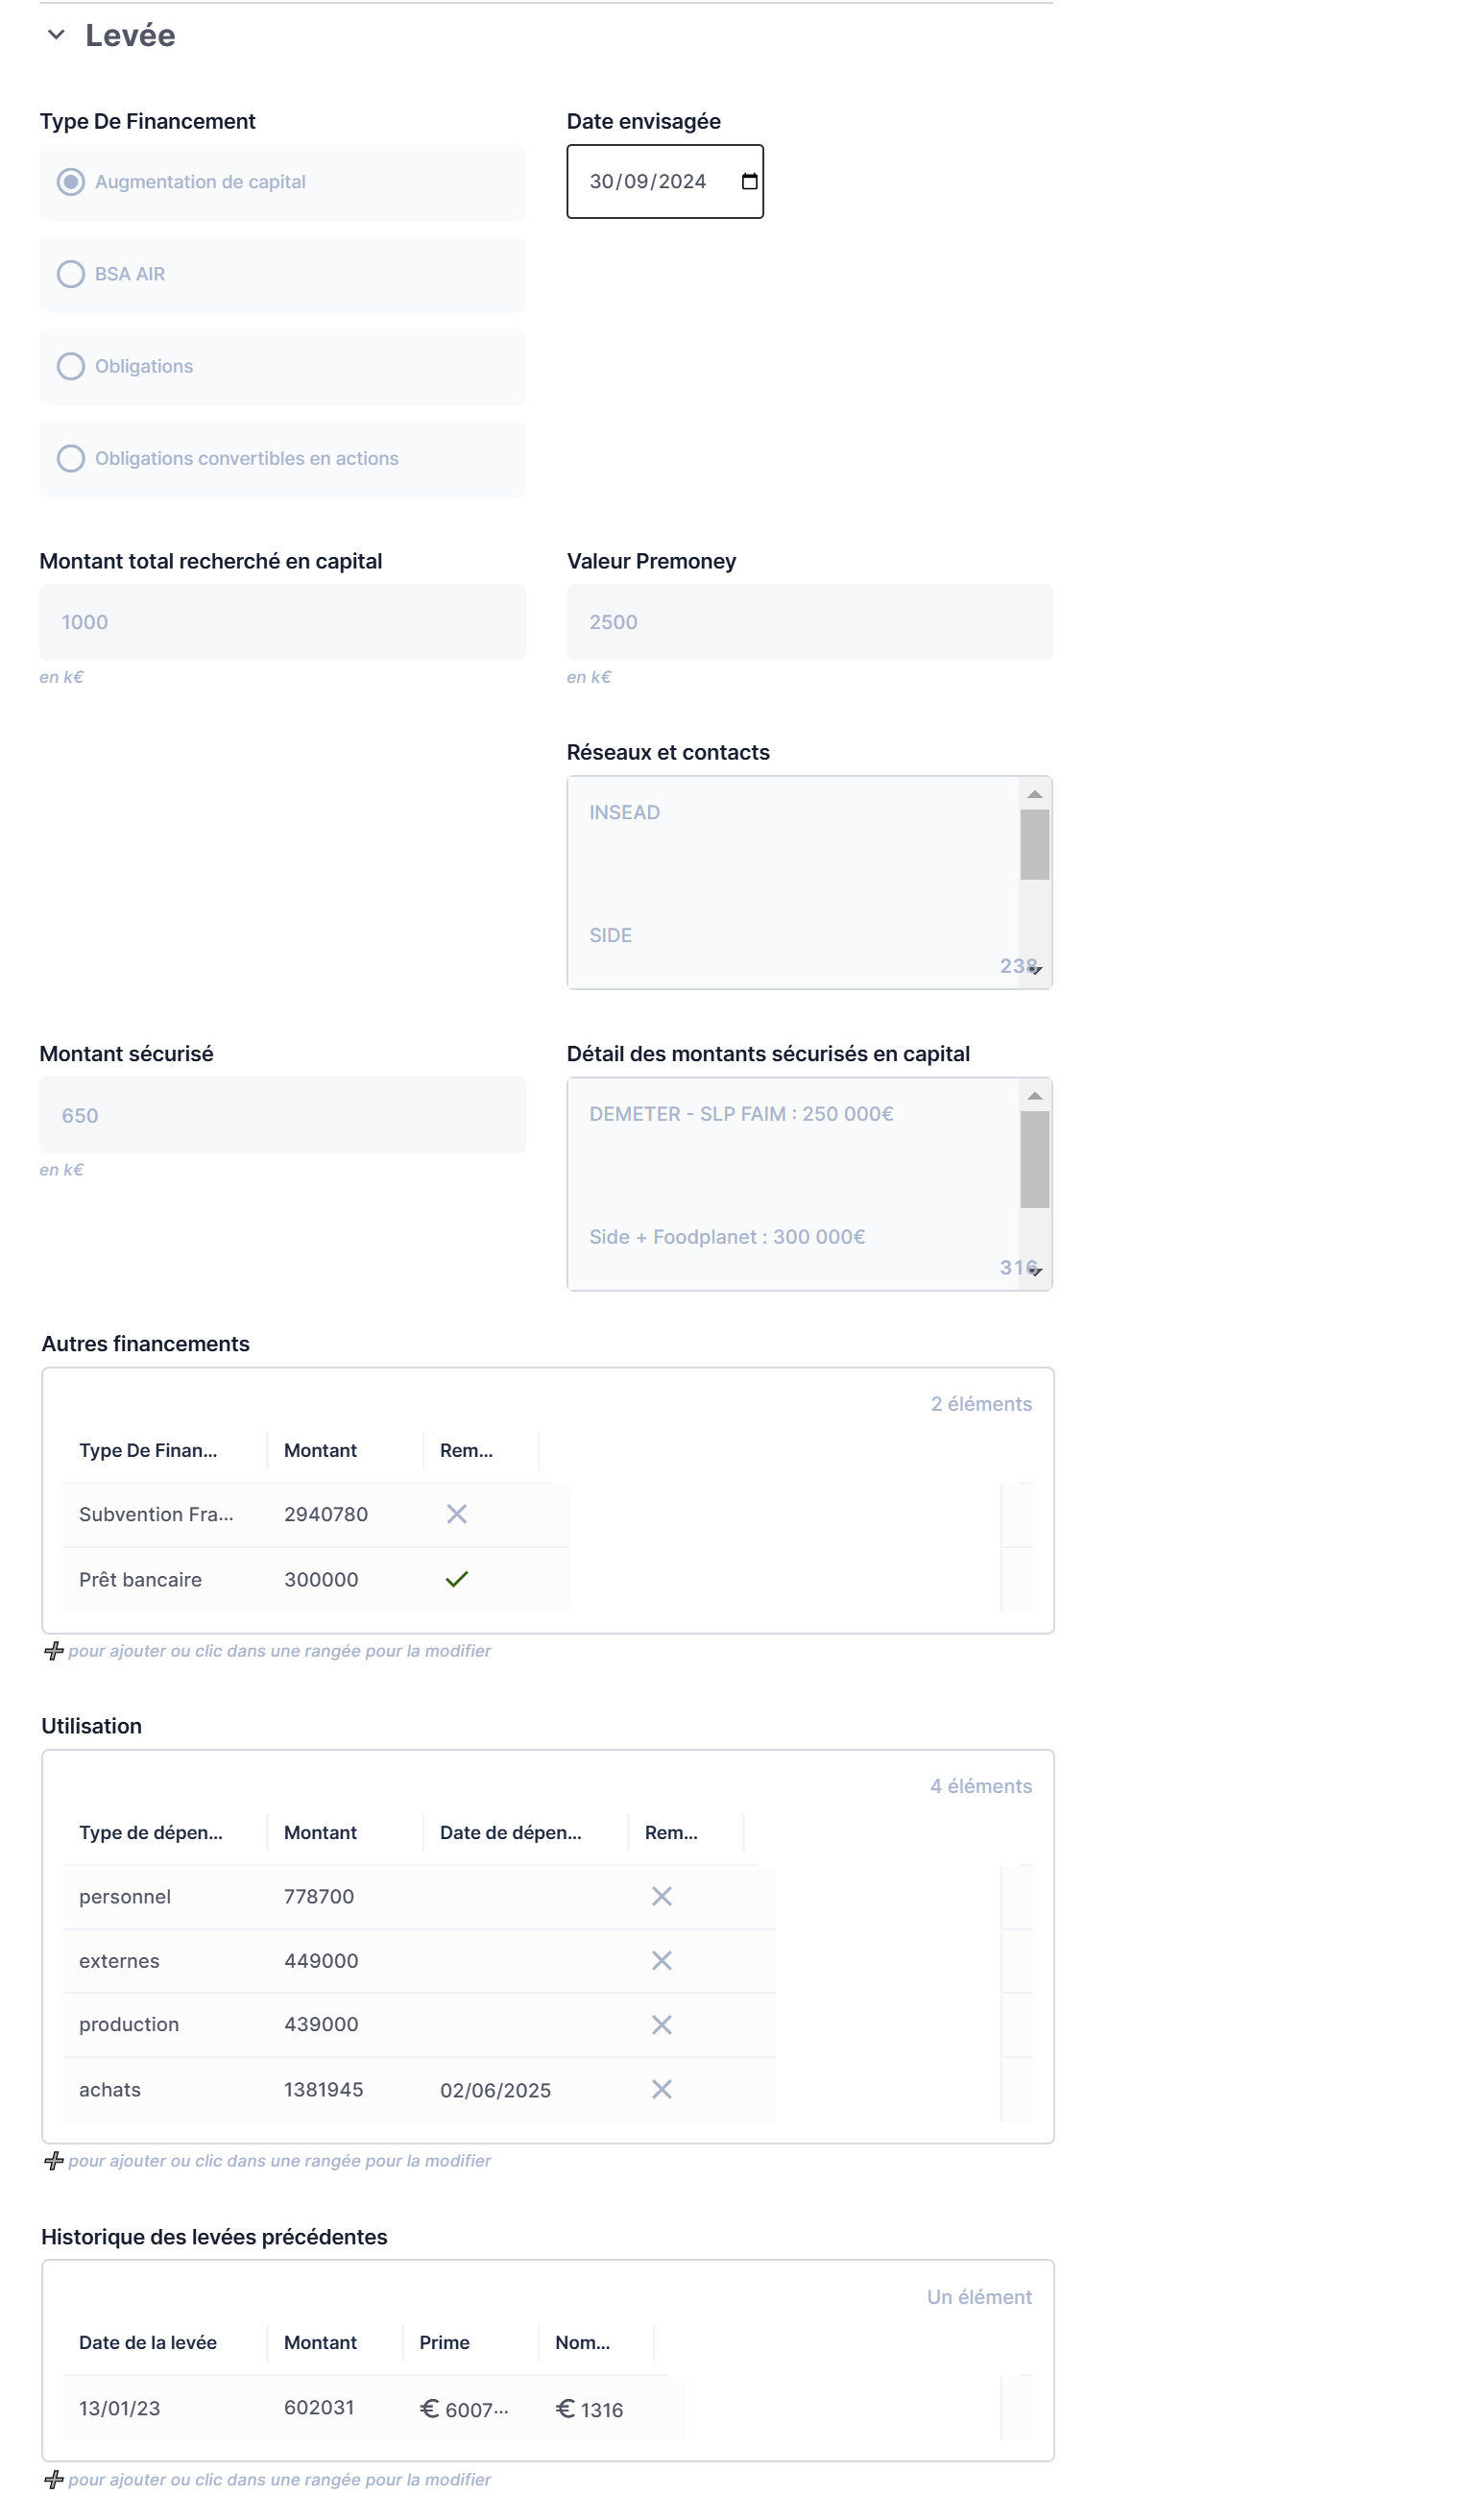Add a row to Historique des levées
Image resolution: width=1471 pixels, height=2520 pixels.
[x=54, y=2479]
